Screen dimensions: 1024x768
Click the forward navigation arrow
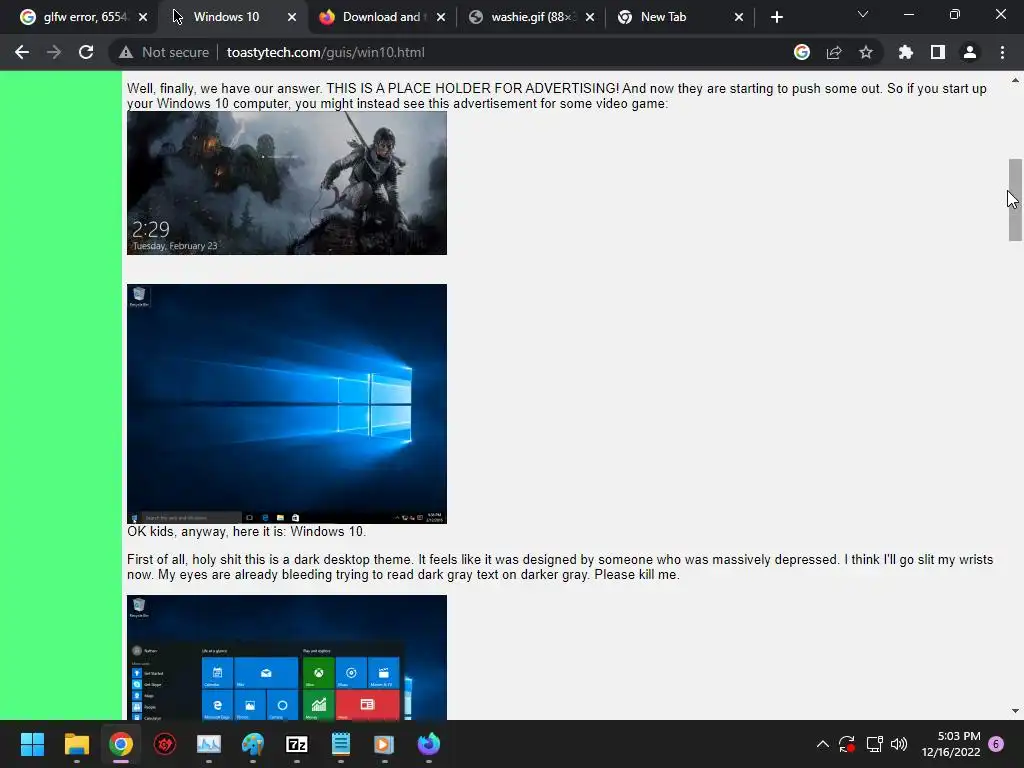[x=54, y=52]
